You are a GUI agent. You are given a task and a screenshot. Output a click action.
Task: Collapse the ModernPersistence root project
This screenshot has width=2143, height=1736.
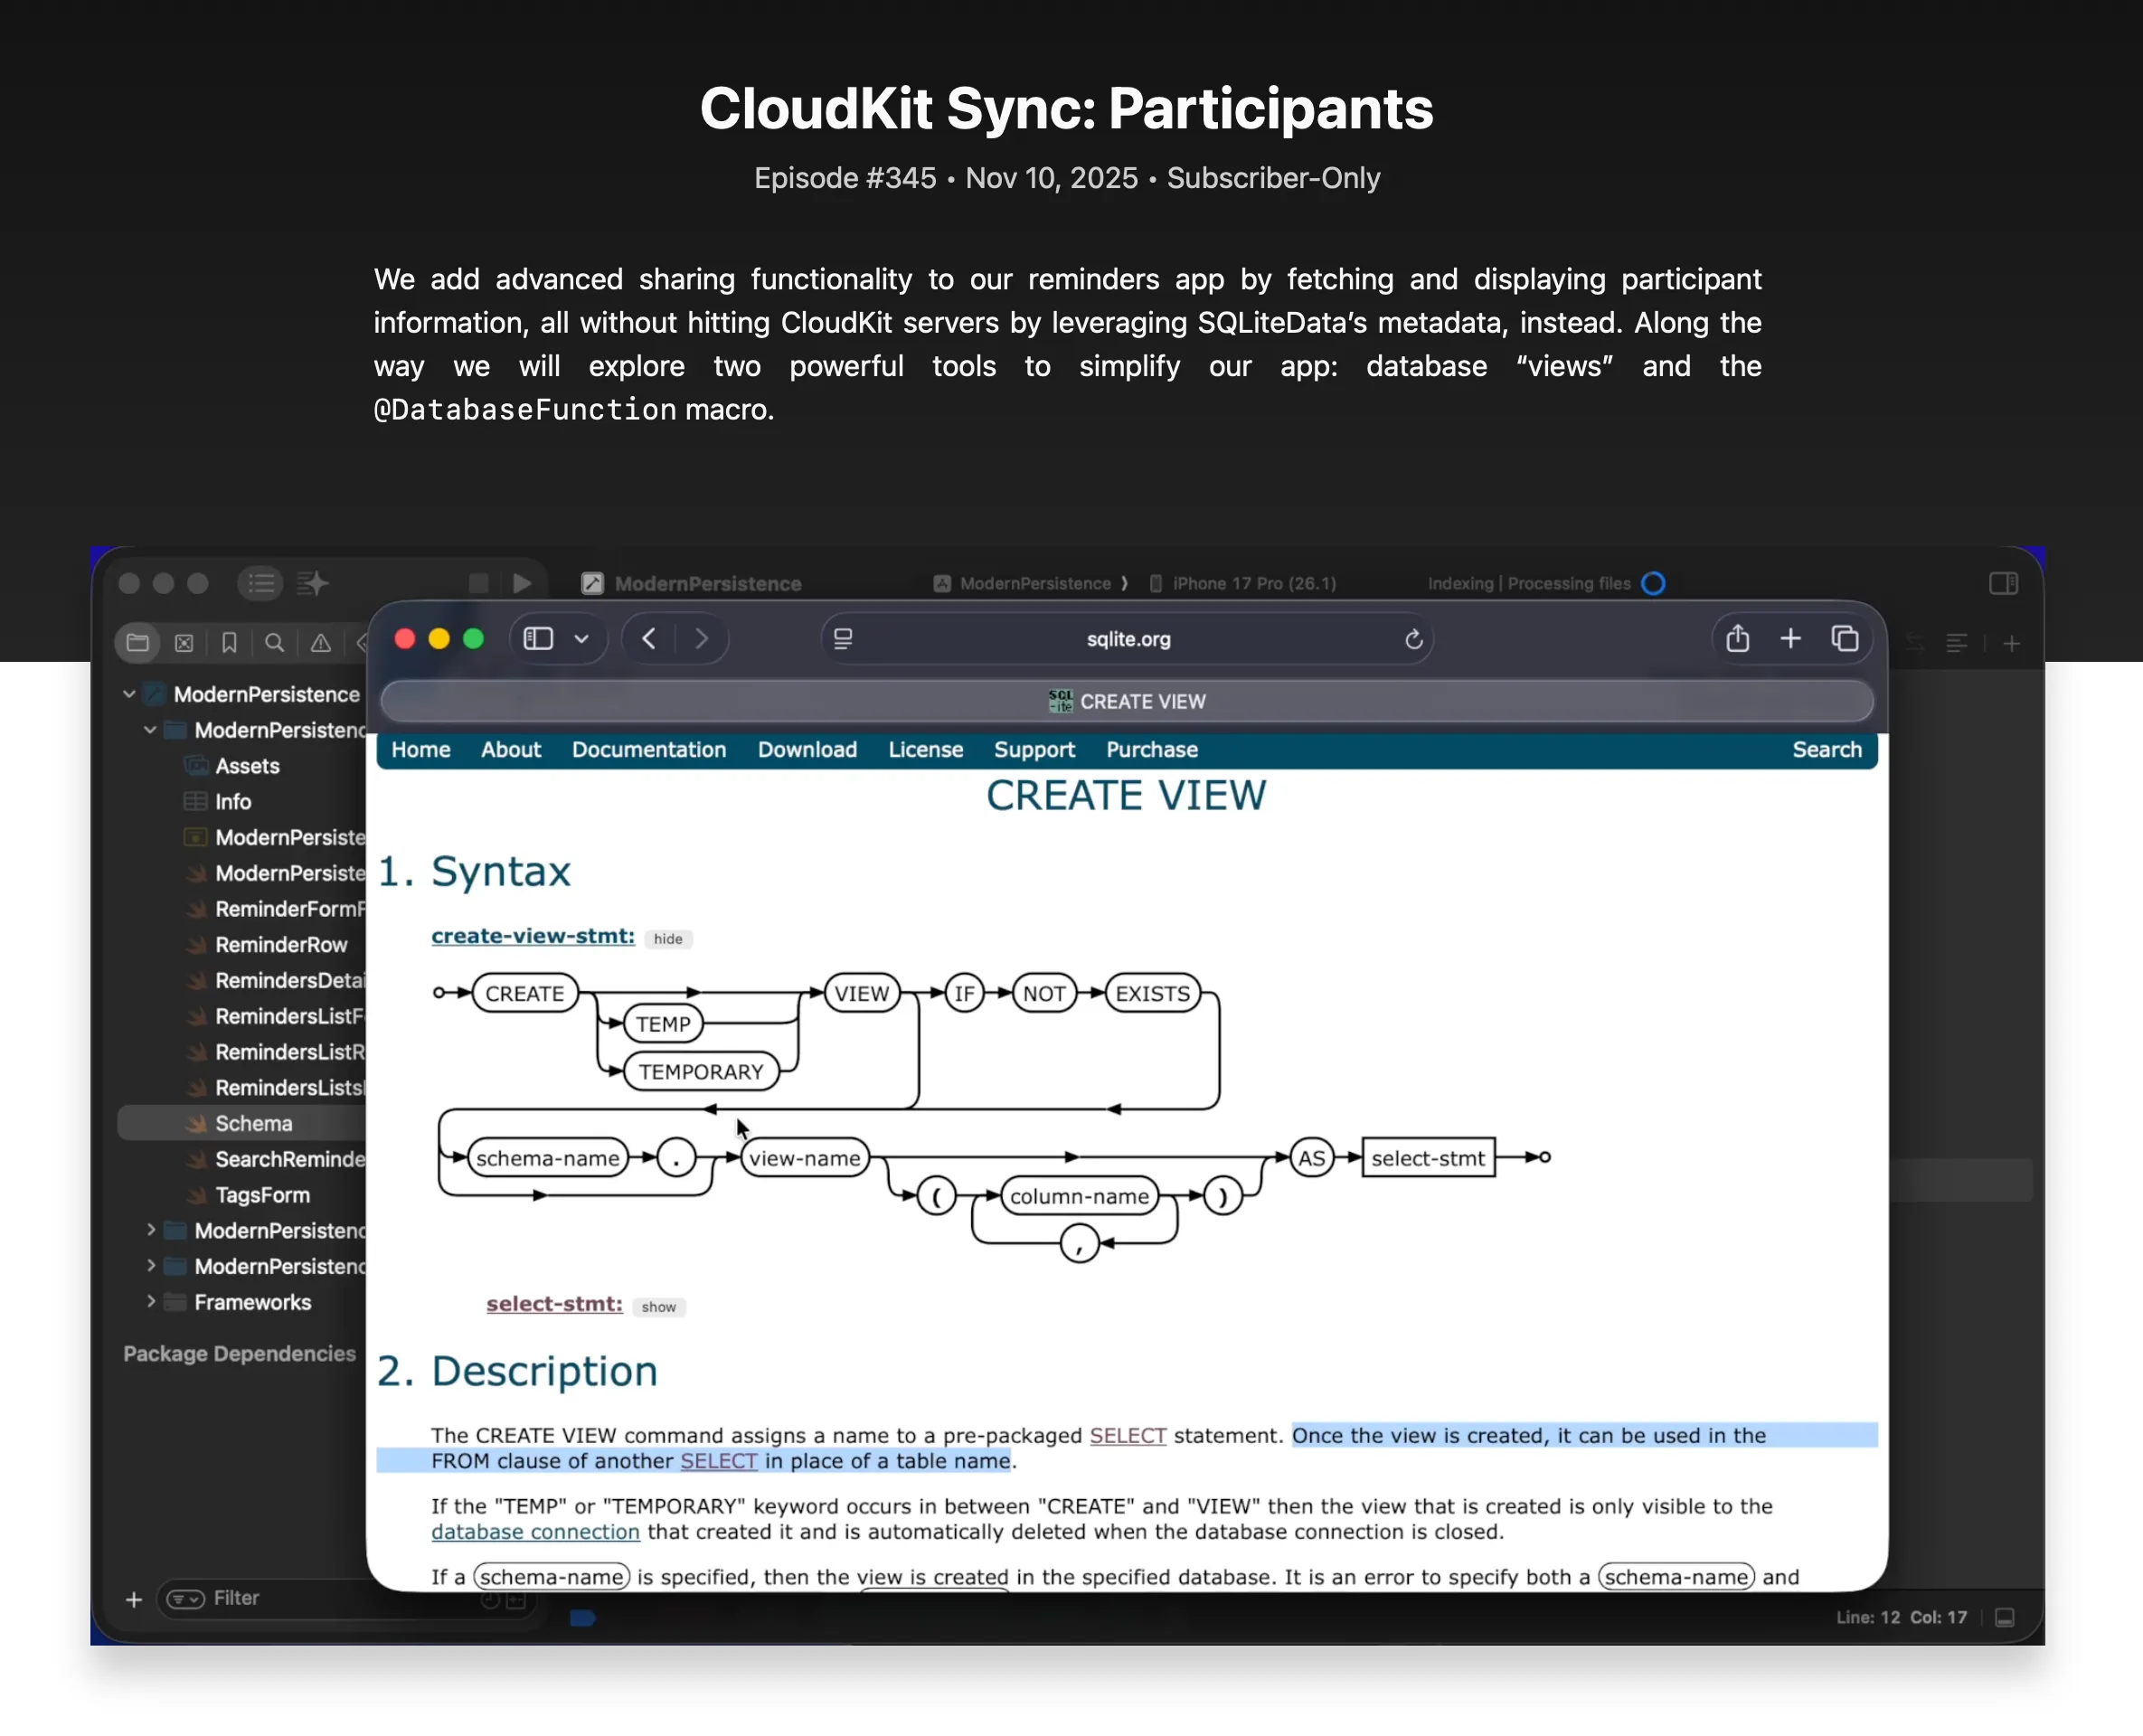click(x=129, y=693)
